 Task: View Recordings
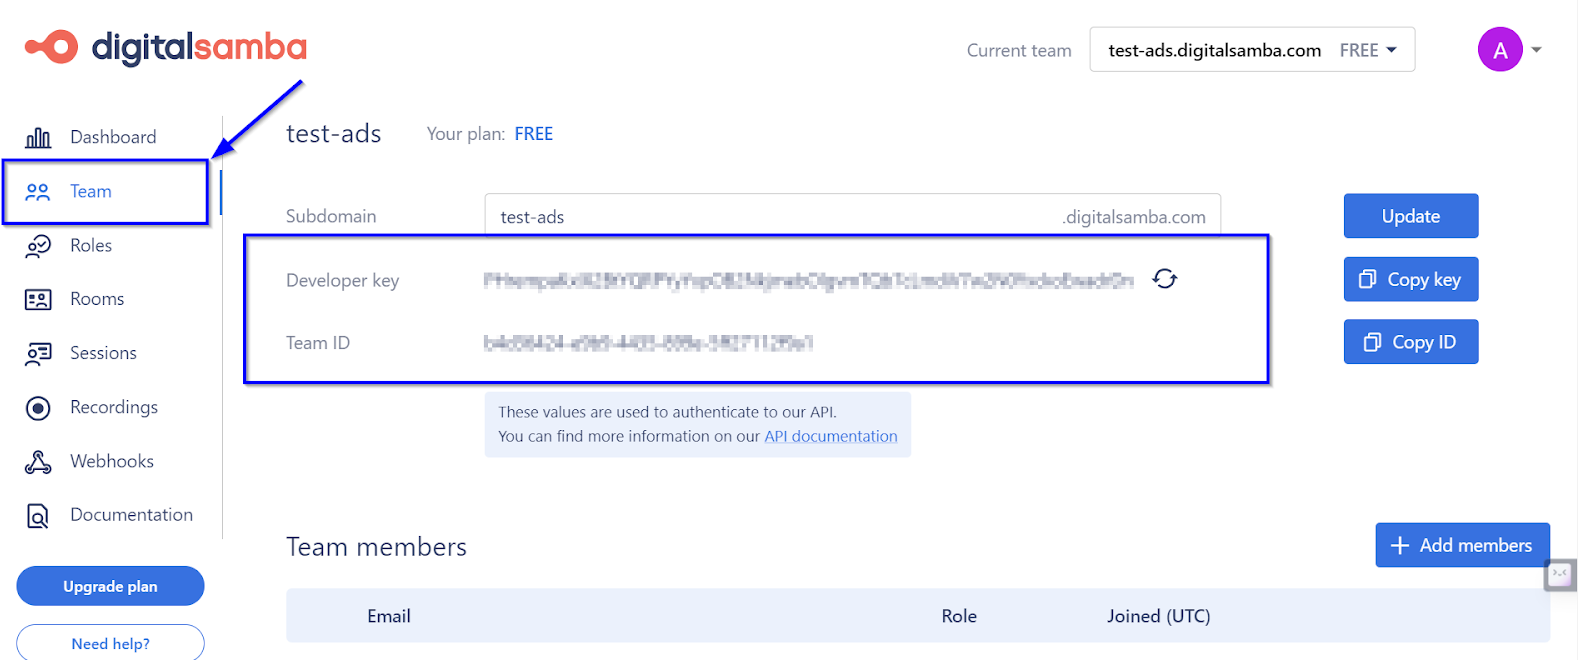pos(114,407)
